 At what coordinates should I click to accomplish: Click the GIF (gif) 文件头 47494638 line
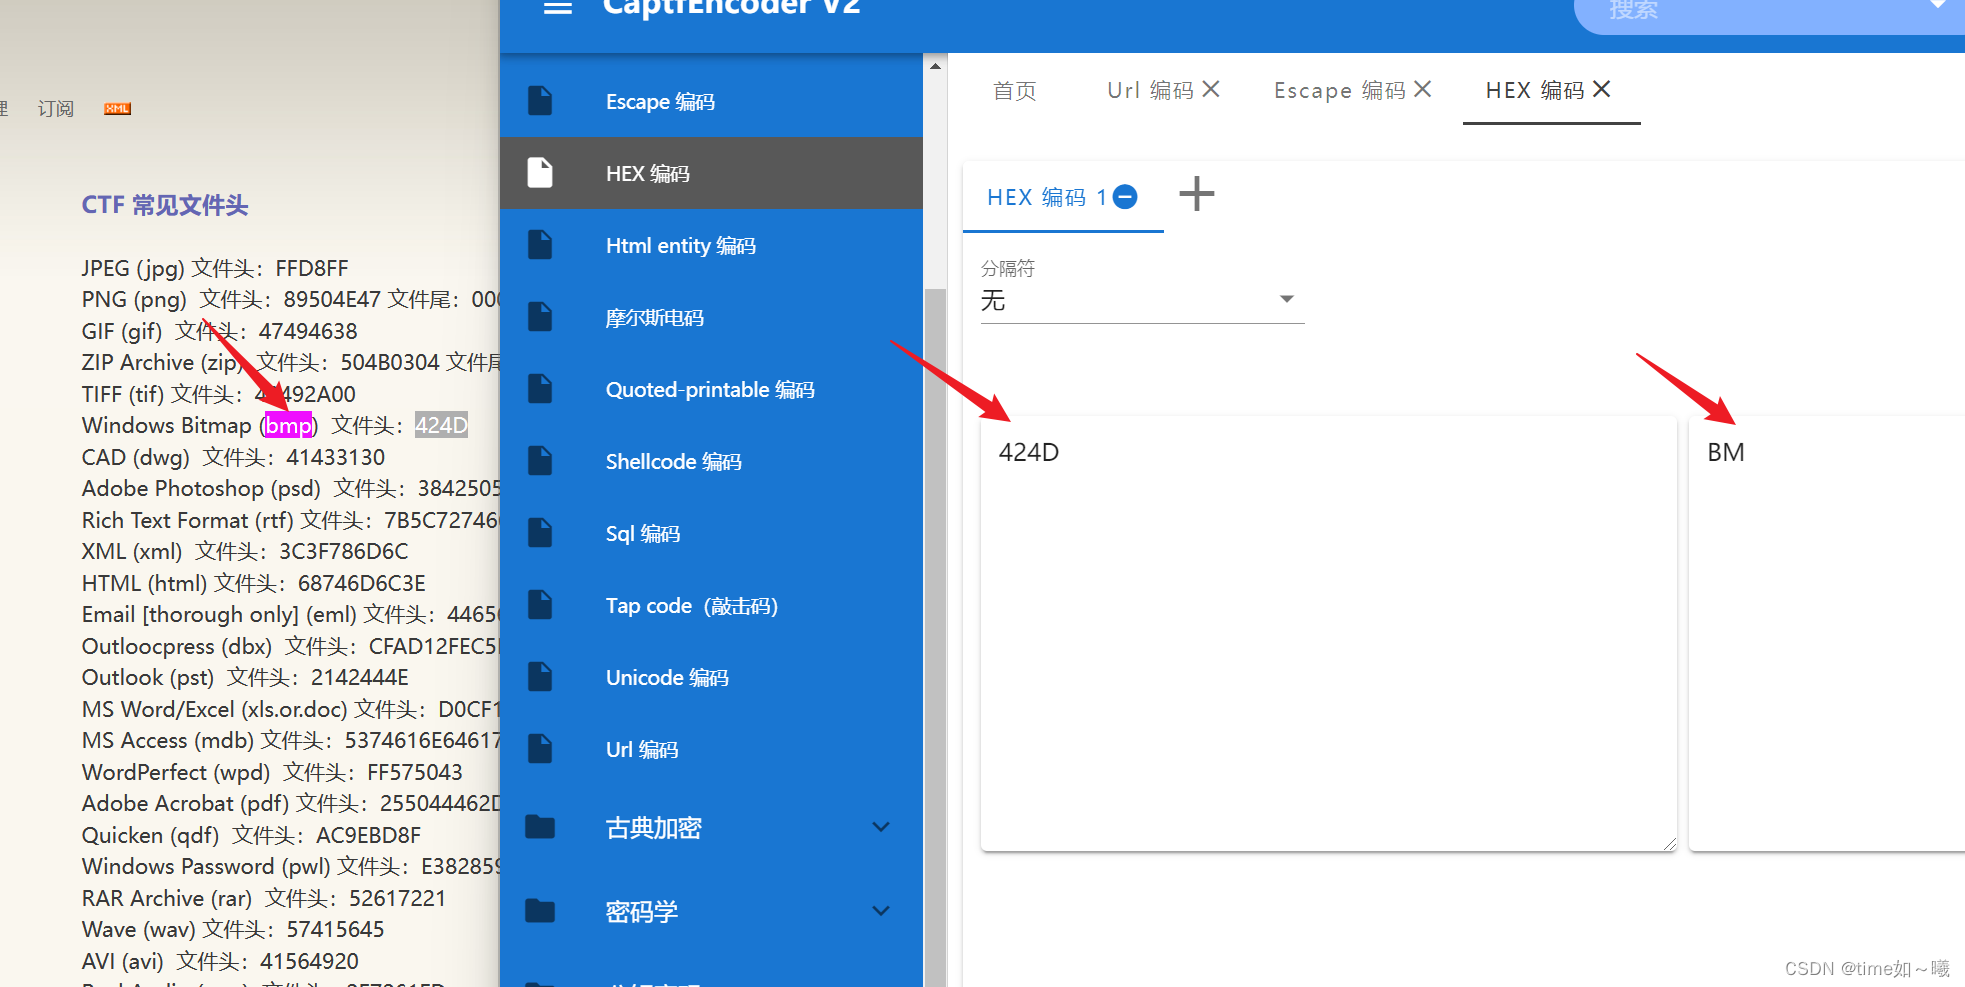click(219, 331)
